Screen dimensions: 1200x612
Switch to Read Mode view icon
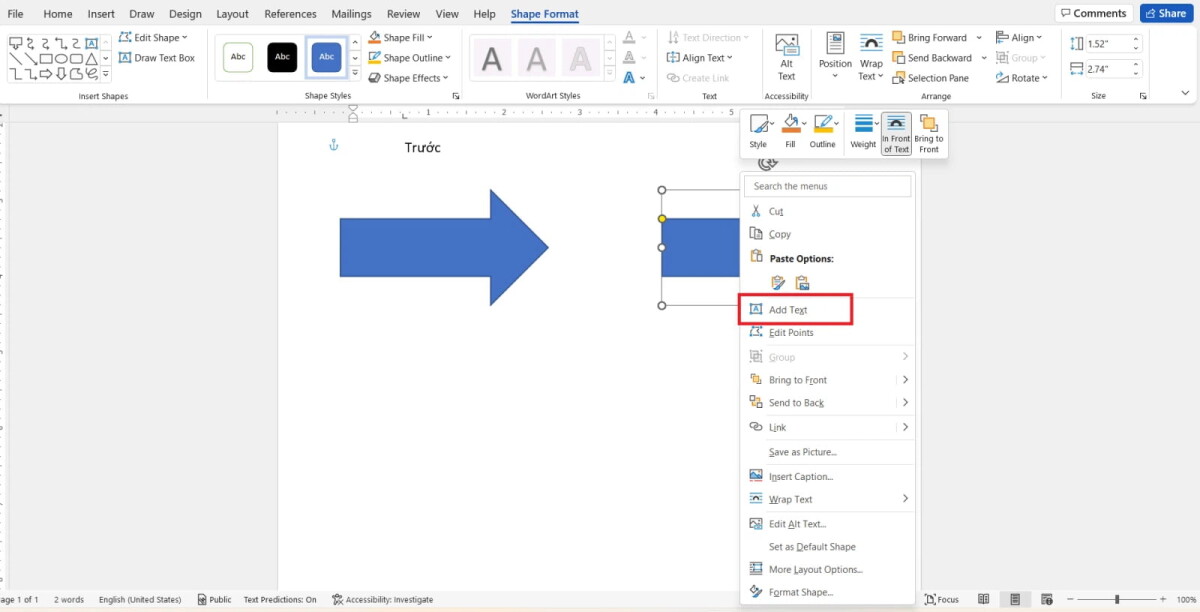[x=984, y=599]
